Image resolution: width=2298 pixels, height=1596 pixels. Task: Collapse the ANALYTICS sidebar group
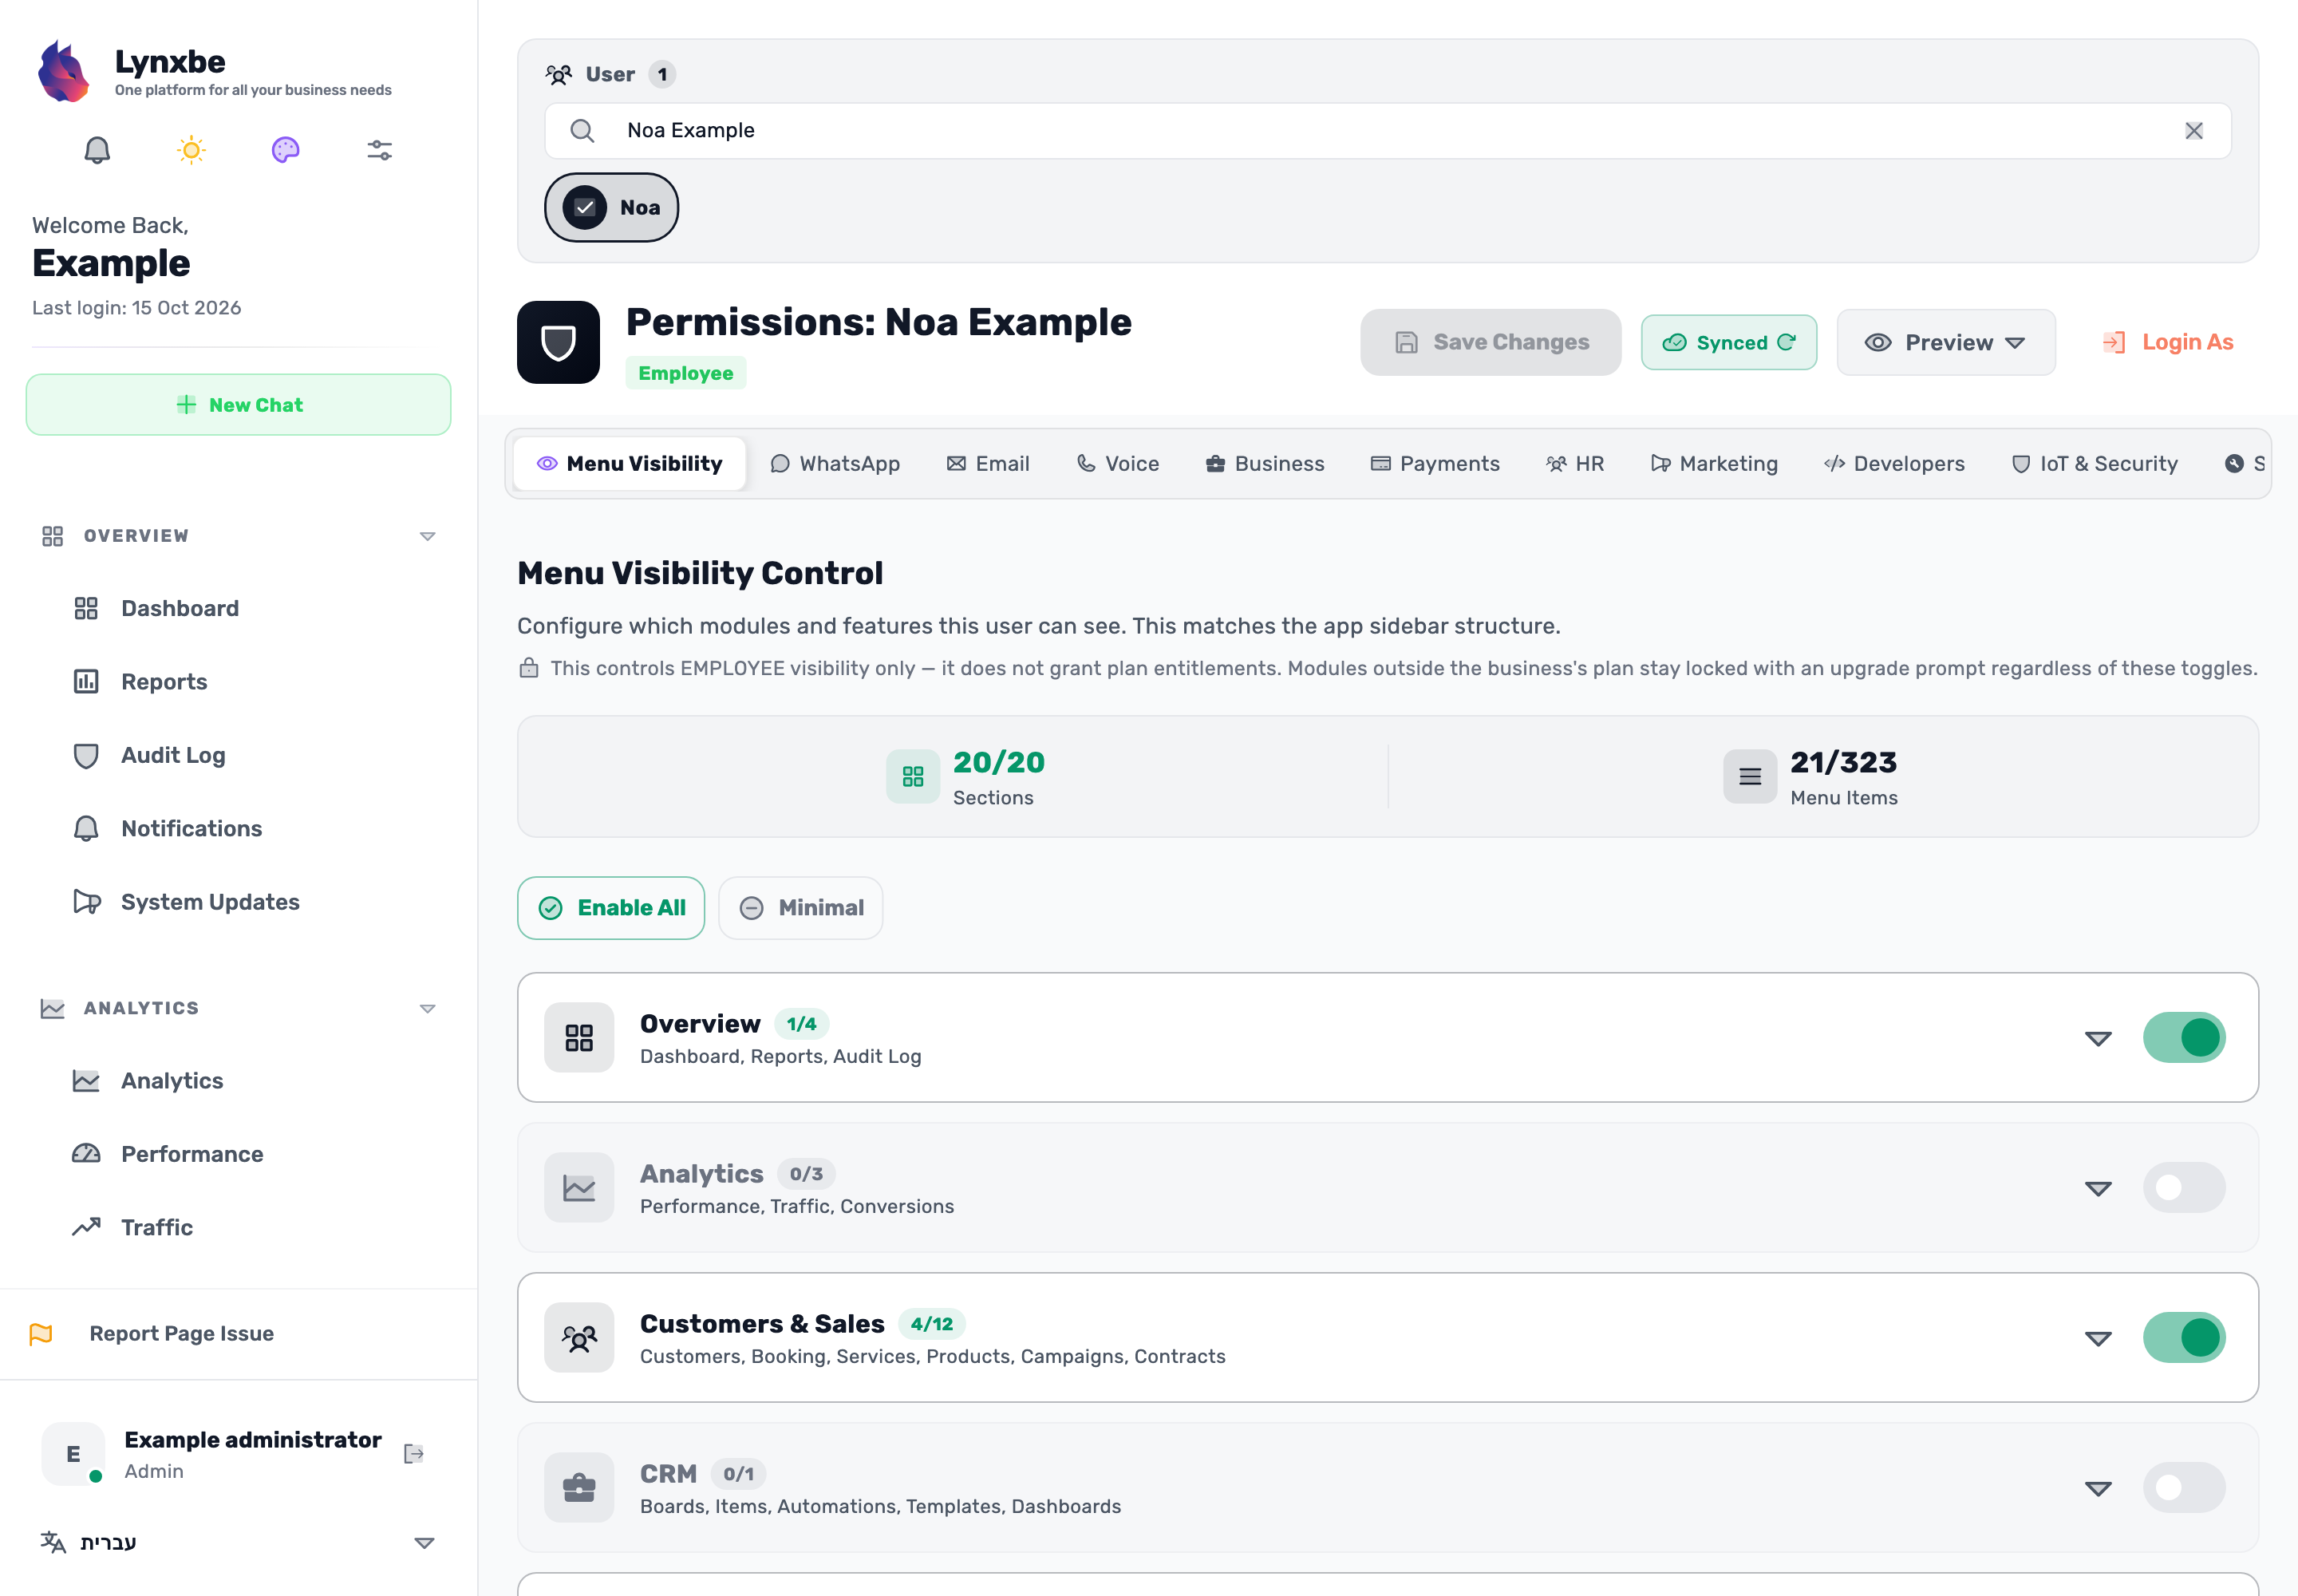[427, 1008]
